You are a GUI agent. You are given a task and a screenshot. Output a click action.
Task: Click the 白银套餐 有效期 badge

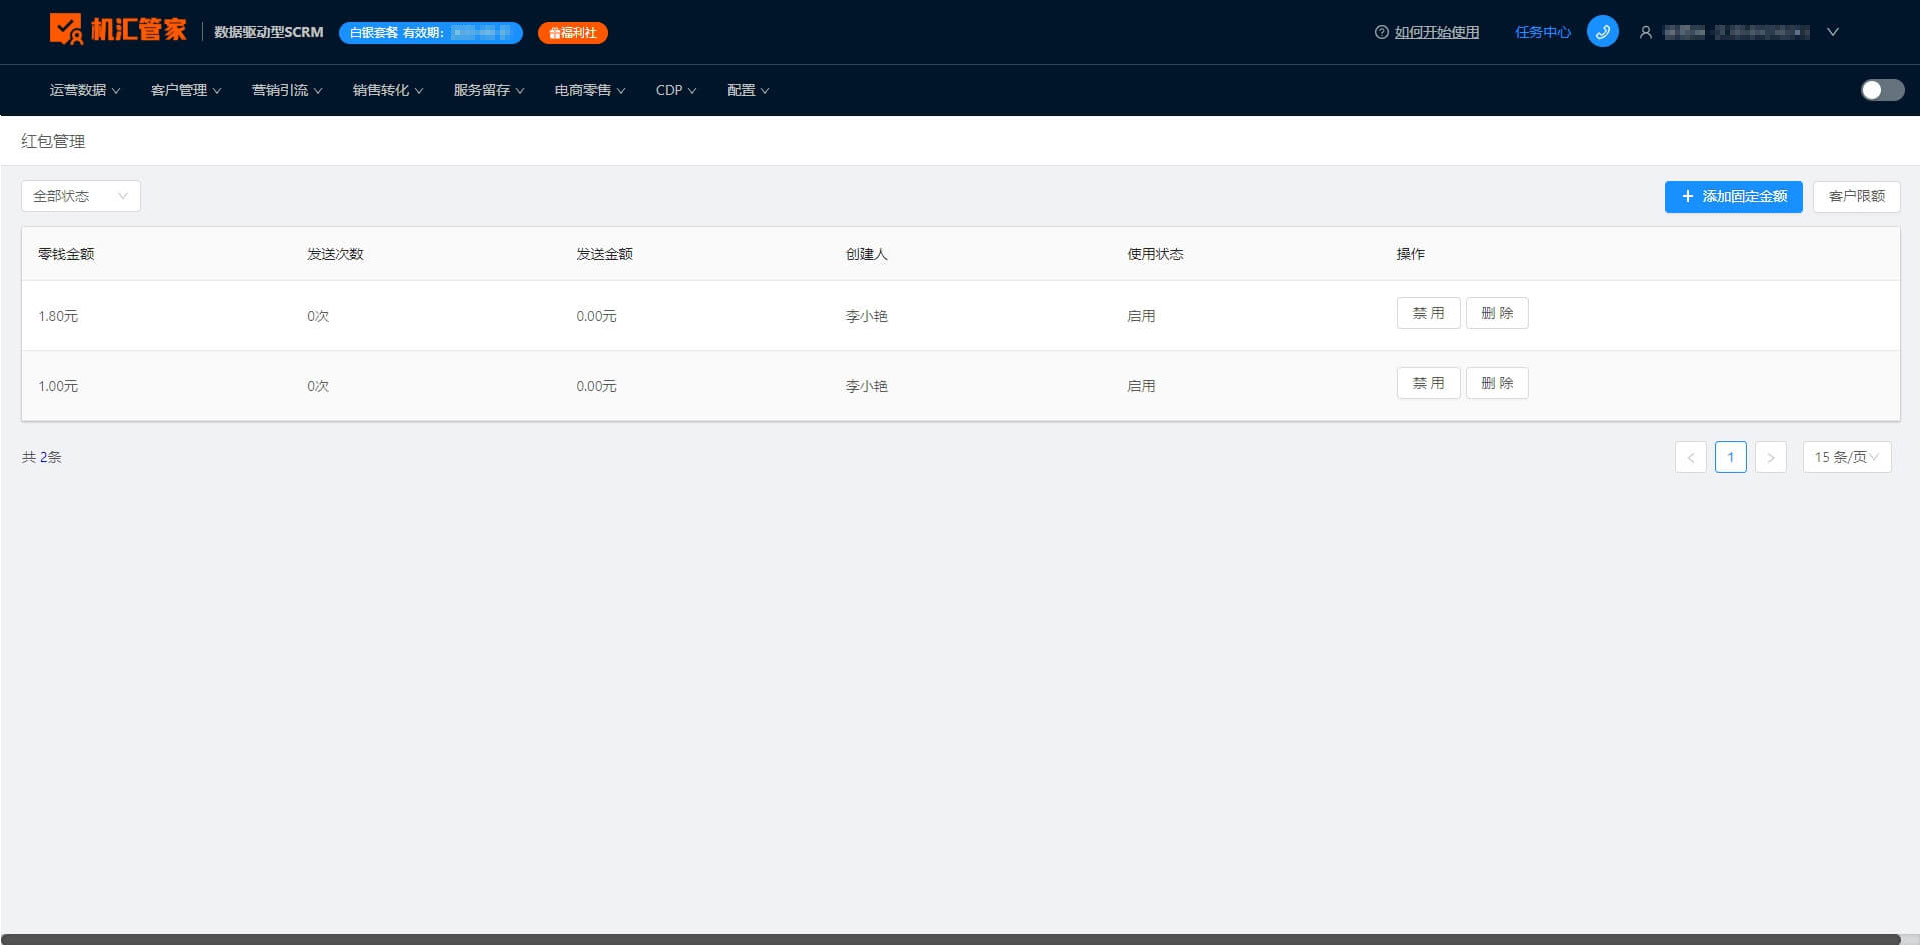pyautogui.click(x=431, y=33)
